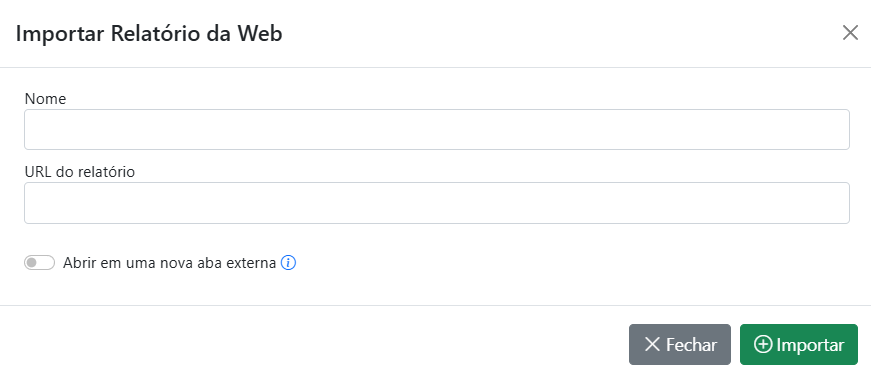Select the word Fechar in gray button
871x380 pixels.
tap(692, 344)
